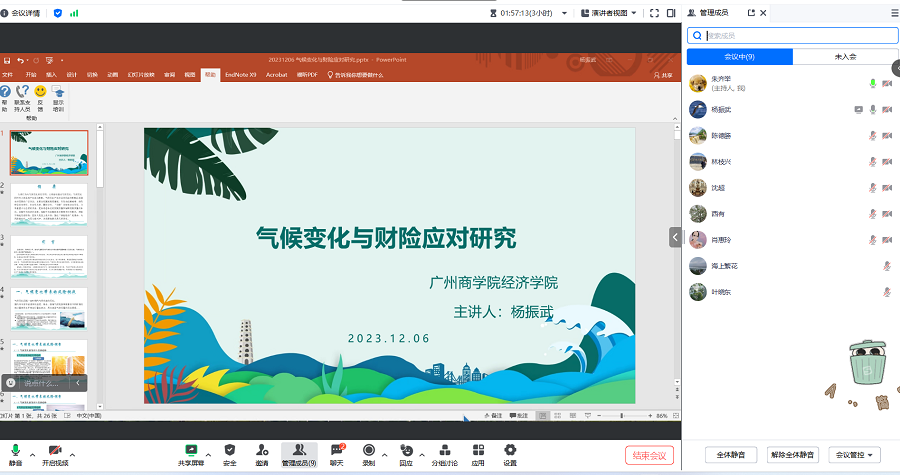The height and width of the screenshot is (475, 900).
Task: Open the 设置 settings gear icon
Action: (x=510, y=451)
